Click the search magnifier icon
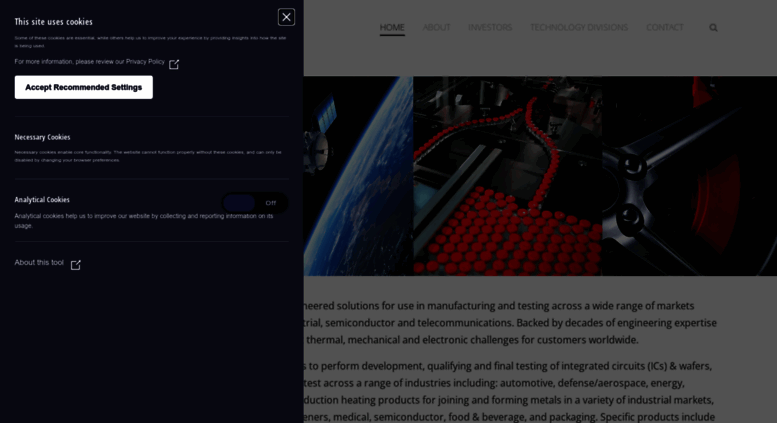The width and height of the screenshot is (777, 423). [x=713, y=28]
